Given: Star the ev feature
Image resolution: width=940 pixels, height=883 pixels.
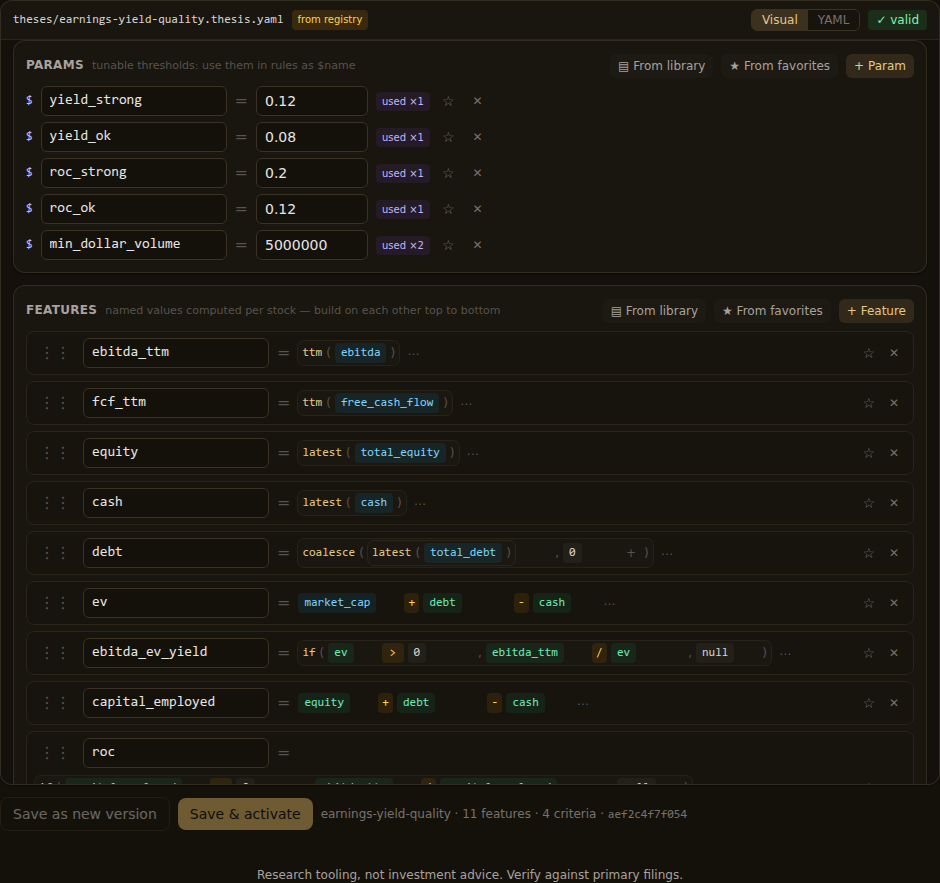Looking at the screenshot, I should tap(868, 603).
